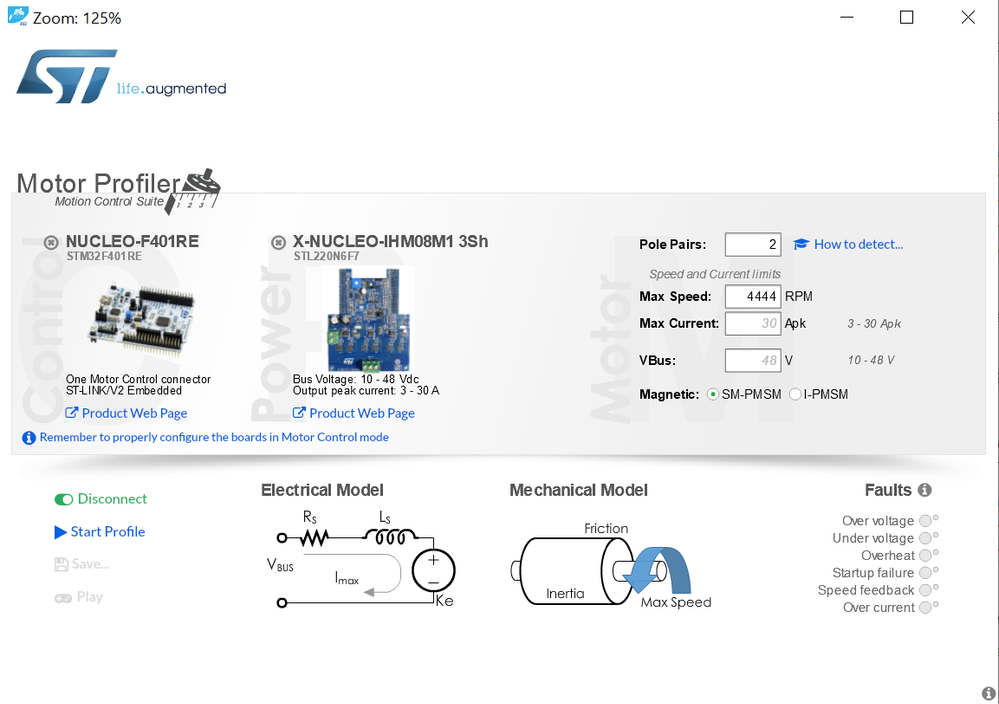Viewport: 999px width, 704px height.
Task: Click the X-NUCLEO-IHM08M1 power board image
Action: (x=369, y=320)
